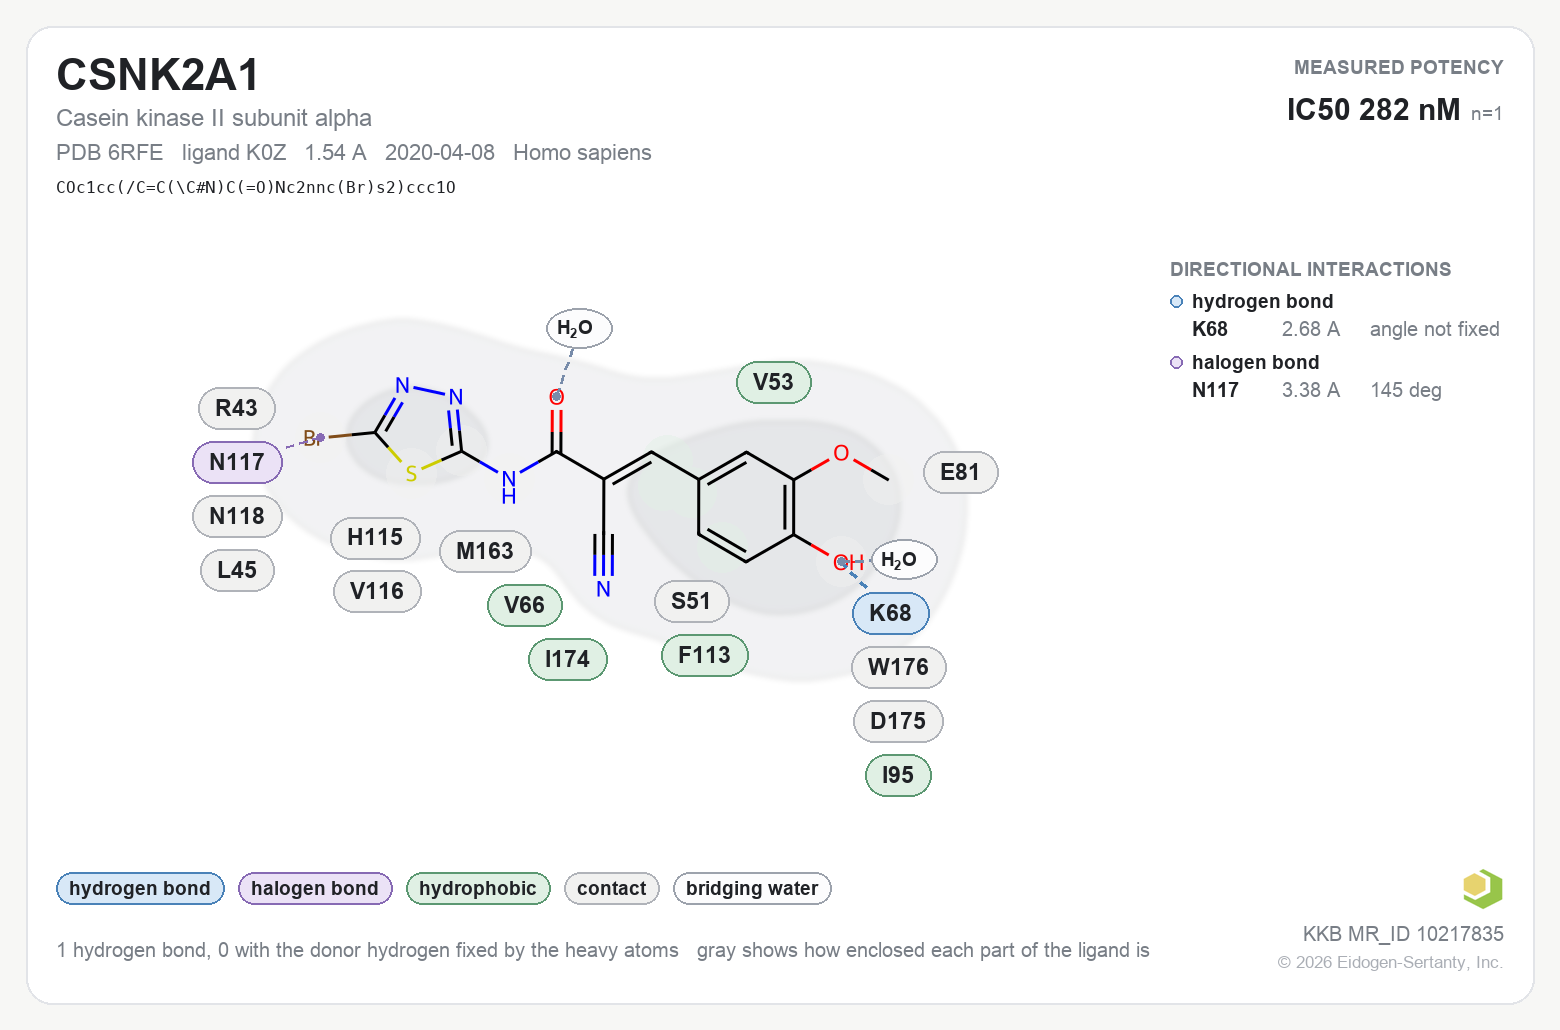Select residue label V116
The height and width of the screenshot is (1030, 1560).
pos(377,591)
